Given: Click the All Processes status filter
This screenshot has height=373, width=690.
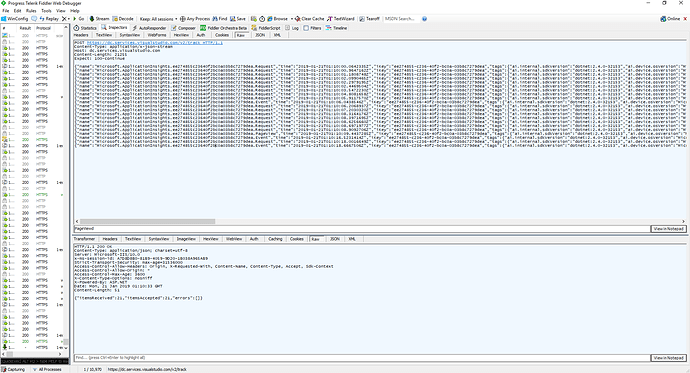Looking at the screenshot, I should click(x=47, y=369).
